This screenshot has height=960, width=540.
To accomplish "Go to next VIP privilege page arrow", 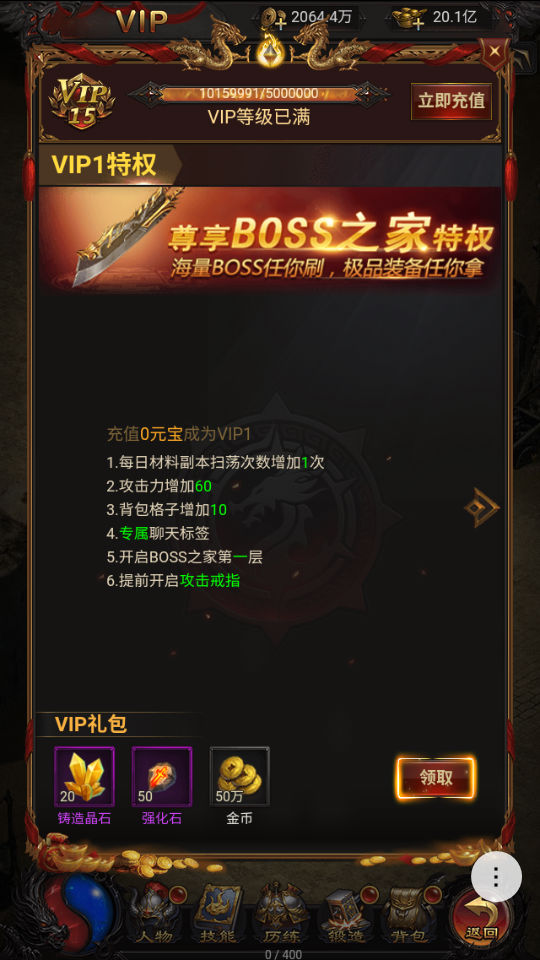I will click(482, 507).
